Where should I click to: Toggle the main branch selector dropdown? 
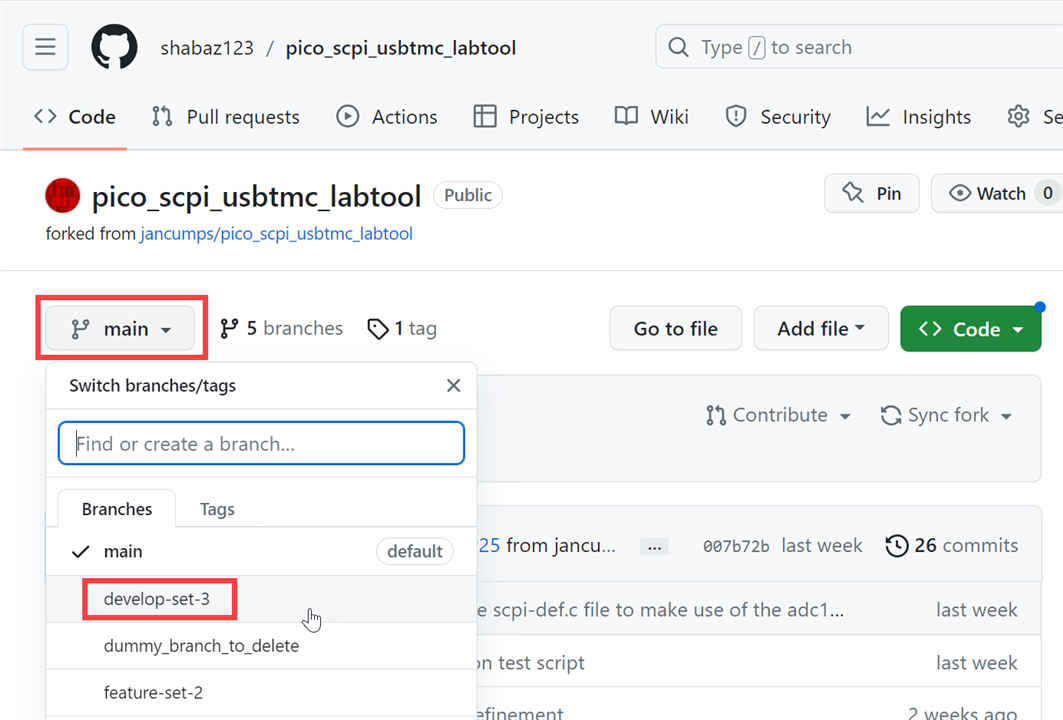click(121, 329)
